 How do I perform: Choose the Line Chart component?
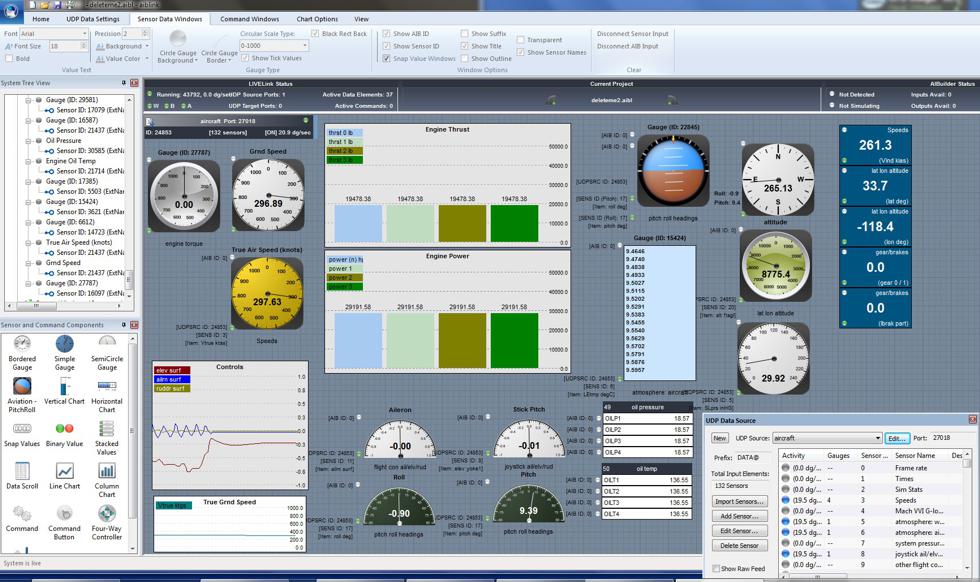tap(64, 476)
